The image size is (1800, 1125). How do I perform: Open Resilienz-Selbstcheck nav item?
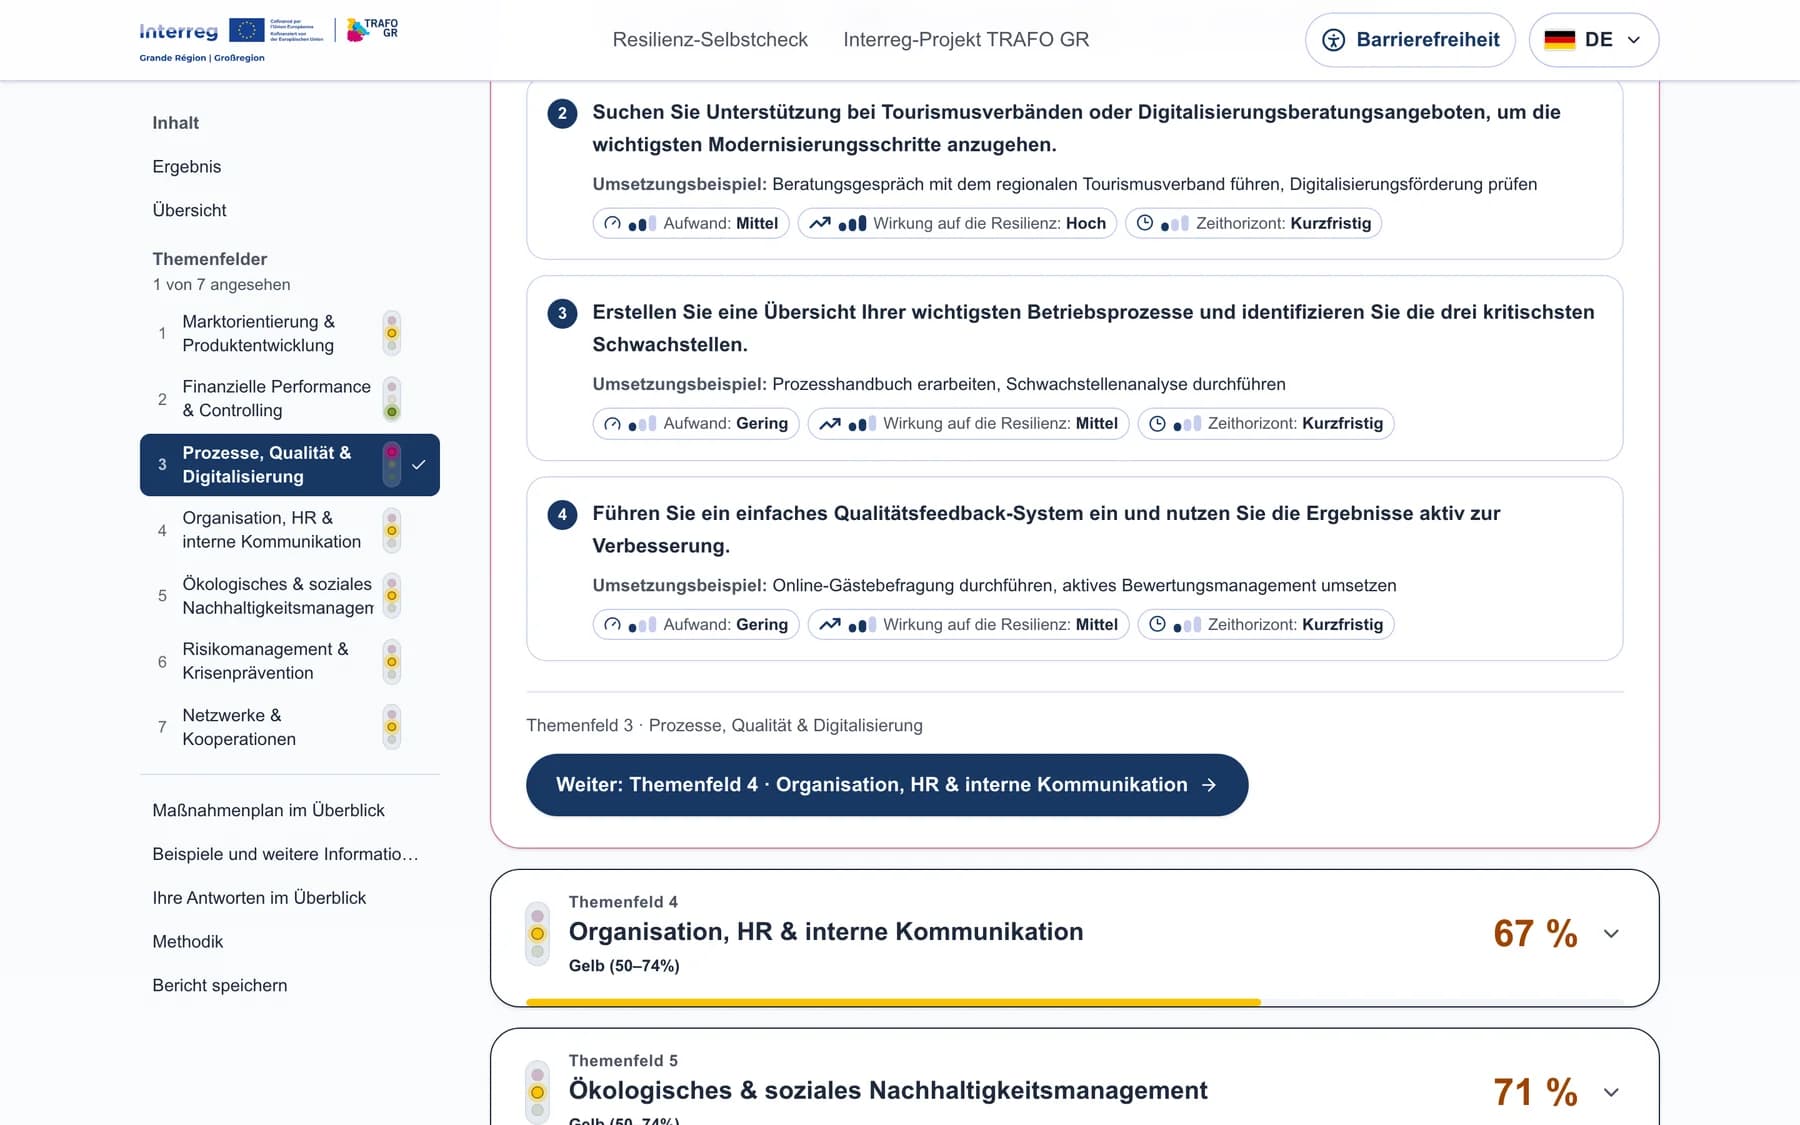pyautogui.click(x=710, y=40)
